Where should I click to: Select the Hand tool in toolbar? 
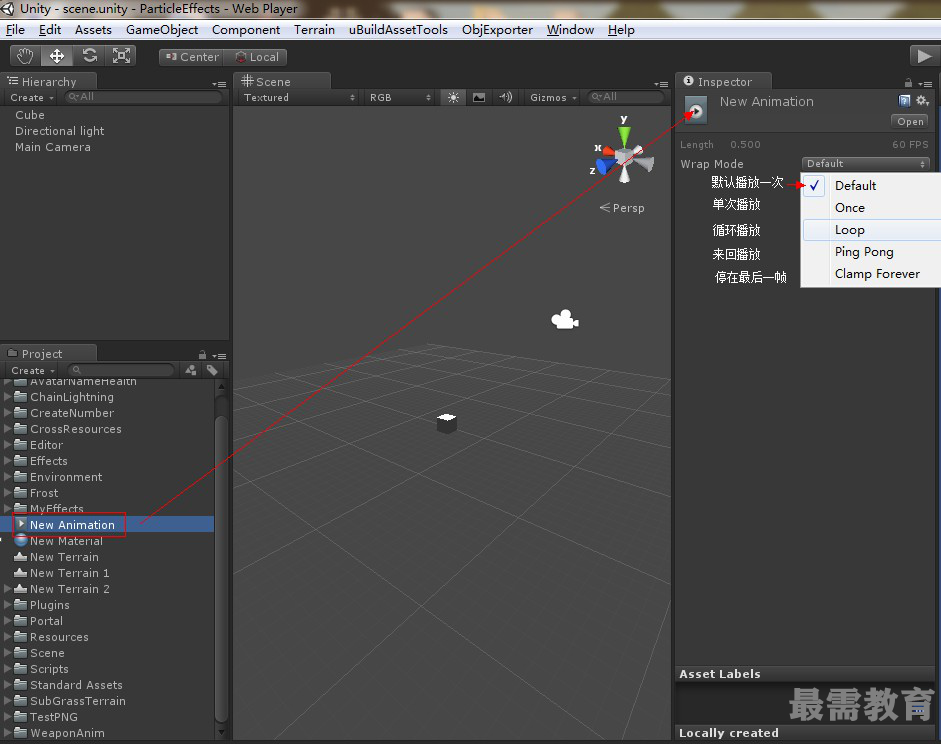click(x=25, y=56)
